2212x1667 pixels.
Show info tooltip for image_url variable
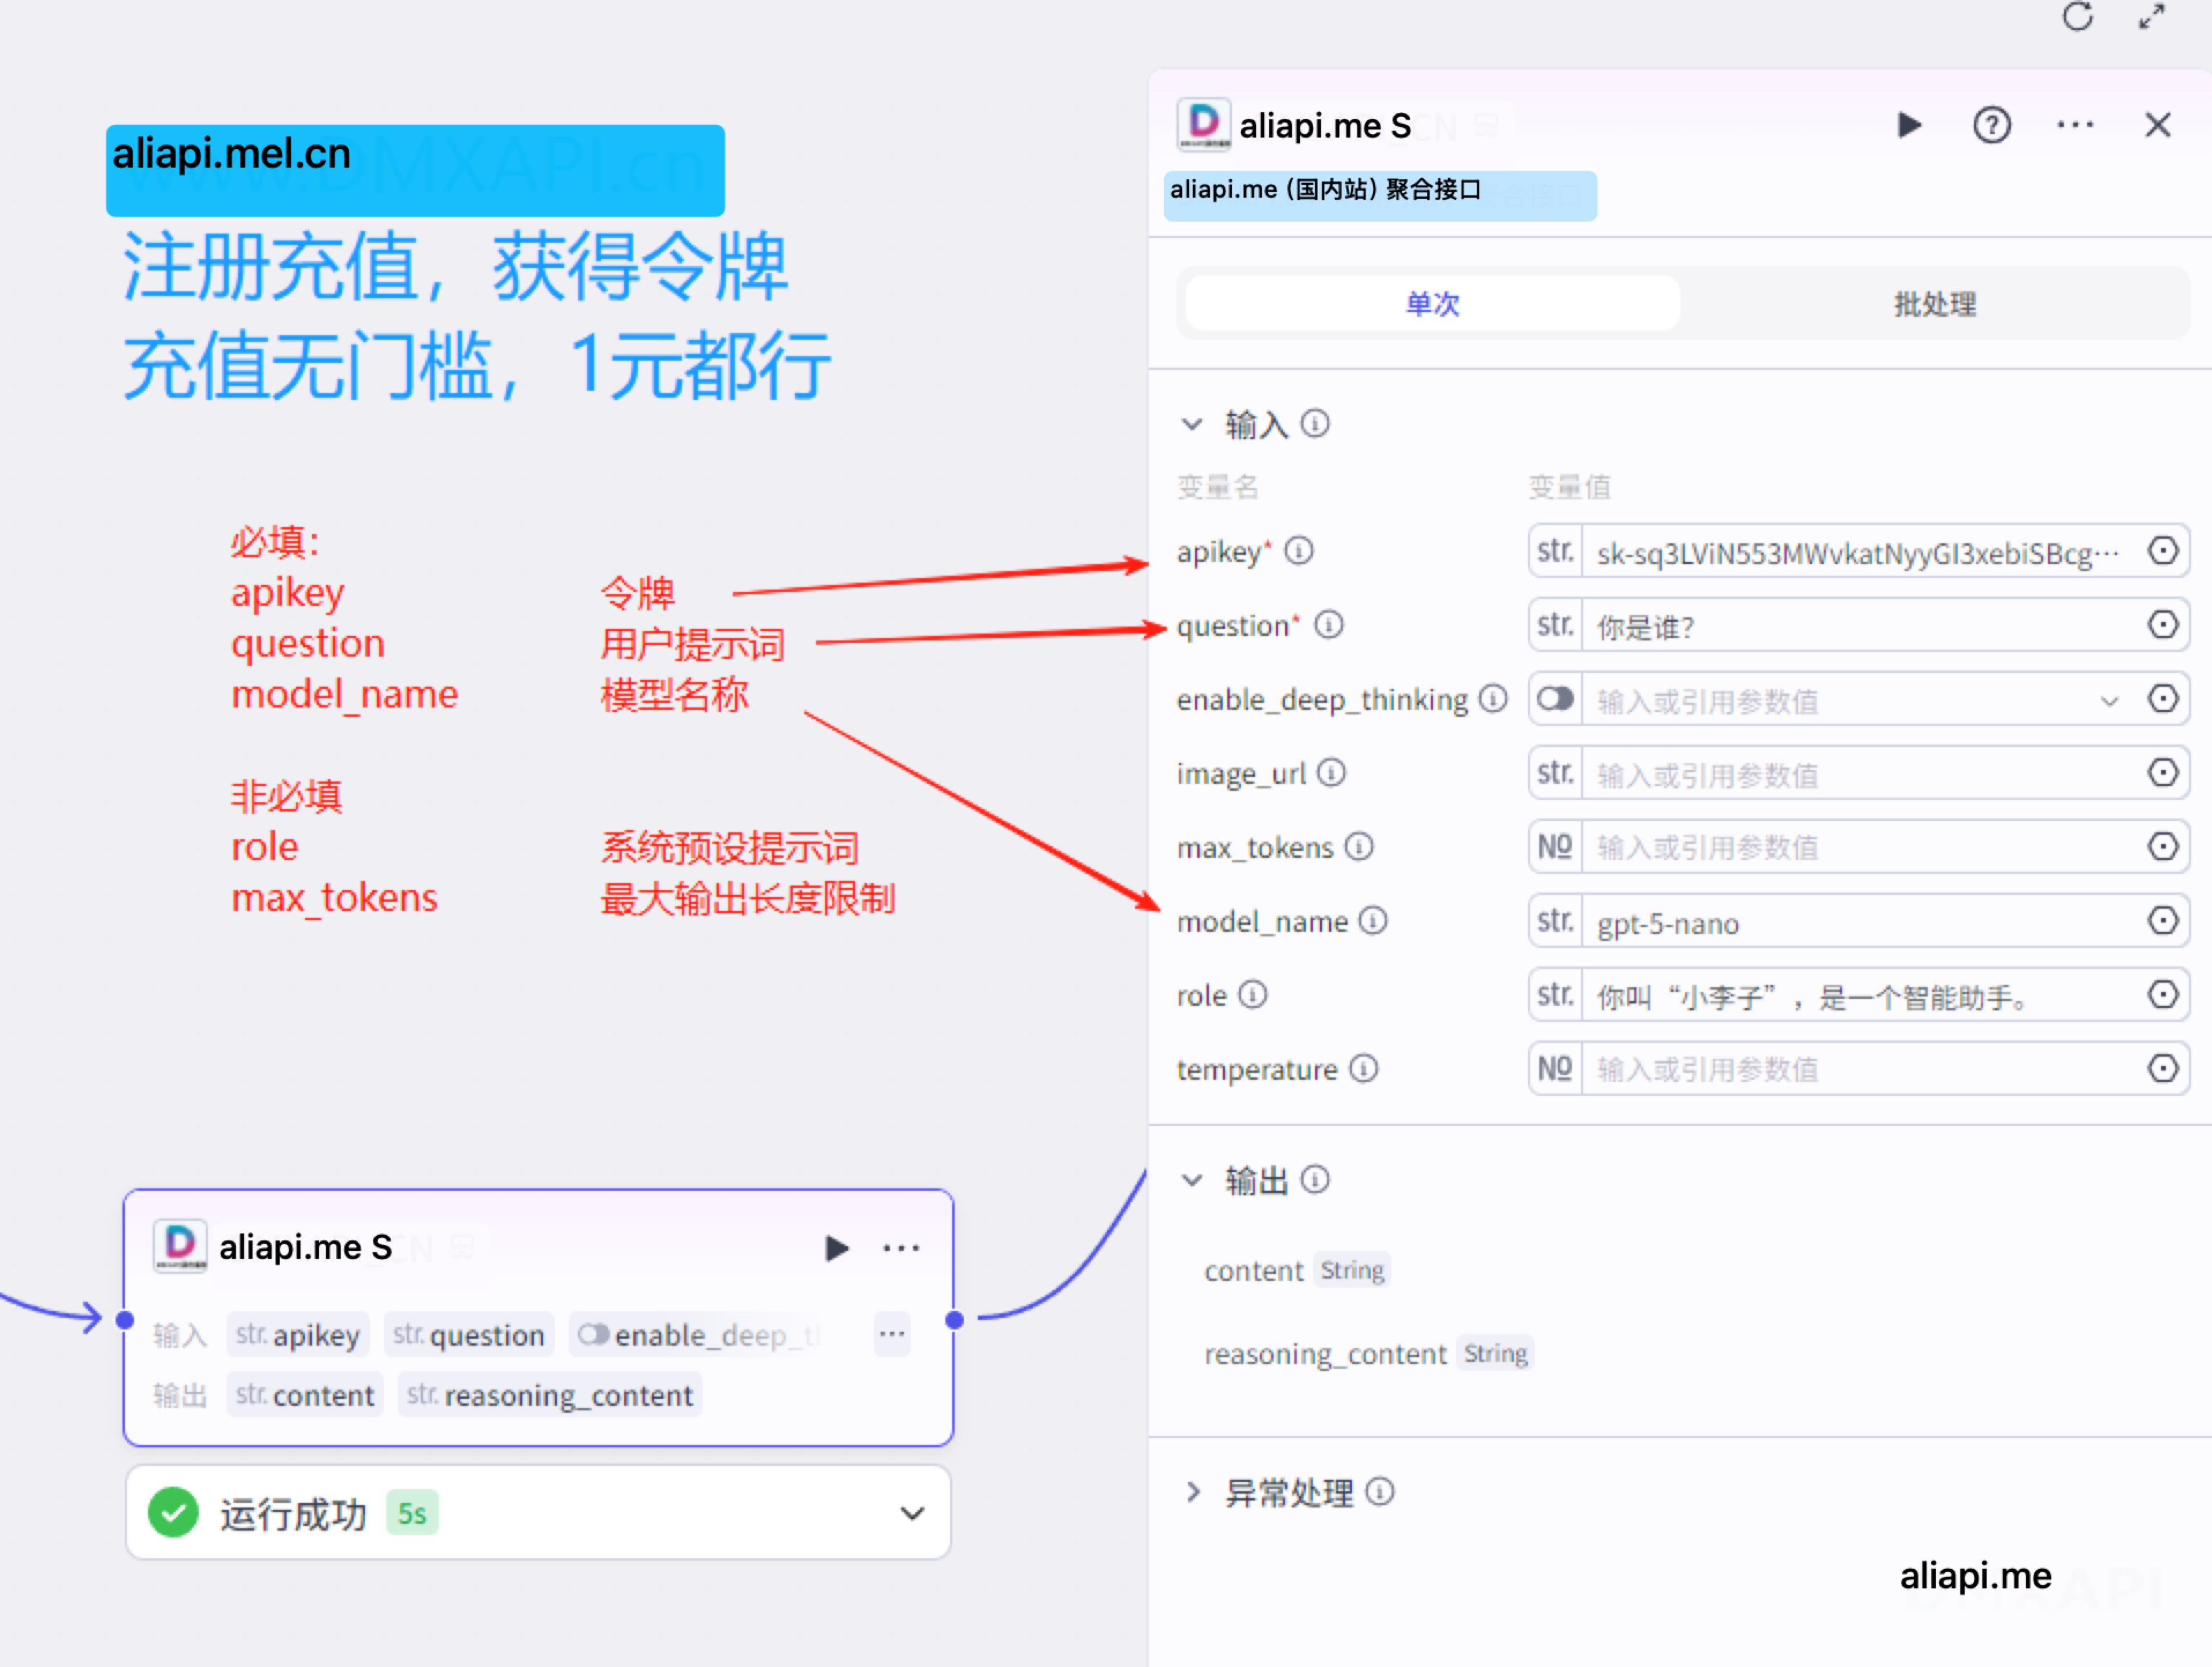(1331, 772)
